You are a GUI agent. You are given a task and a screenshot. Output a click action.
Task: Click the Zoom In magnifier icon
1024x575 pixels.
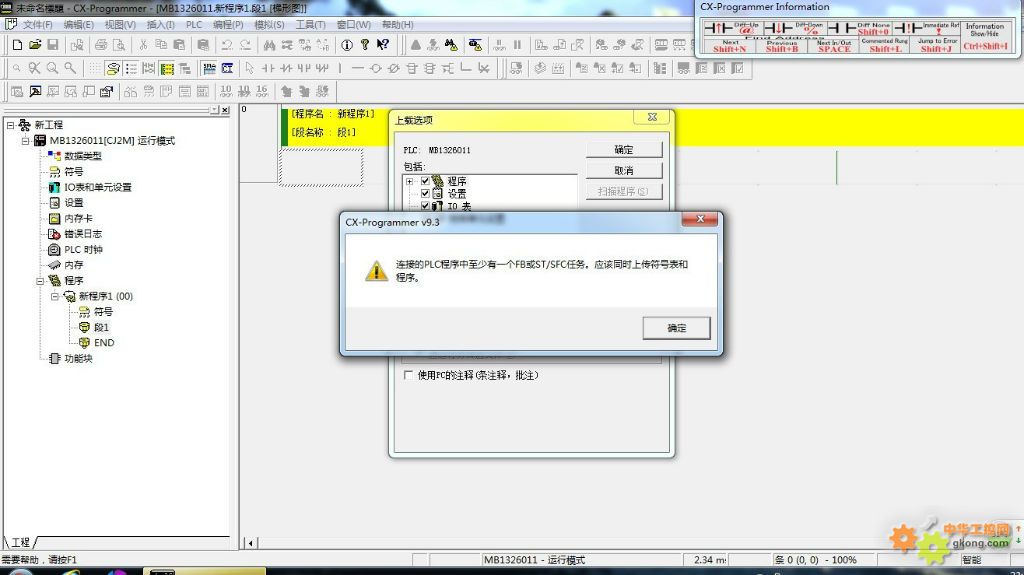click(x=52, y=68)
